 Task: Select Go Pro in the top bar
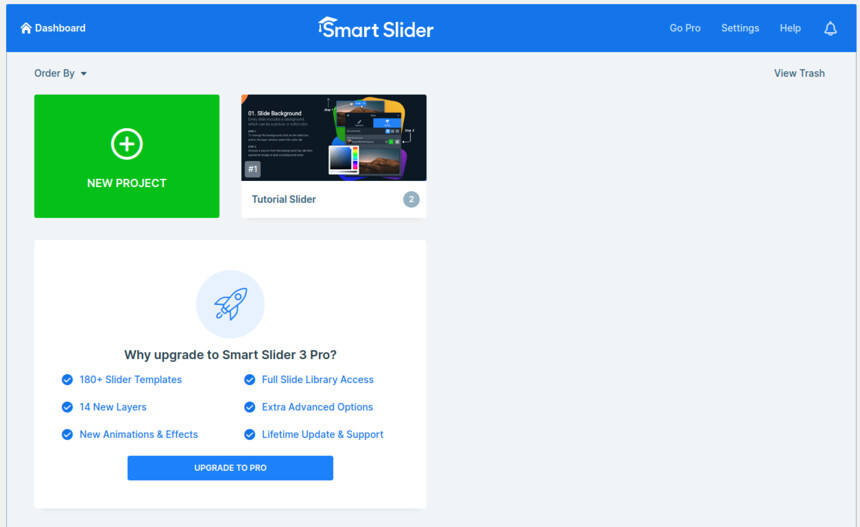click(684, 28)
